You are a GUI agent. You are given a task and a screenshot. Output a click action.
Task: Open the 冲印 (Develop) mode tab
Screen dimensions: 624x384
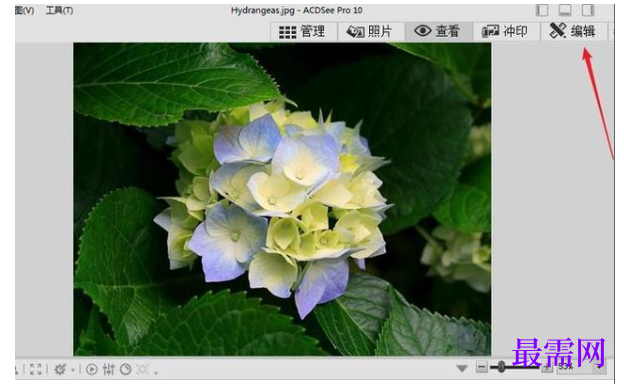tap(506, 31)
